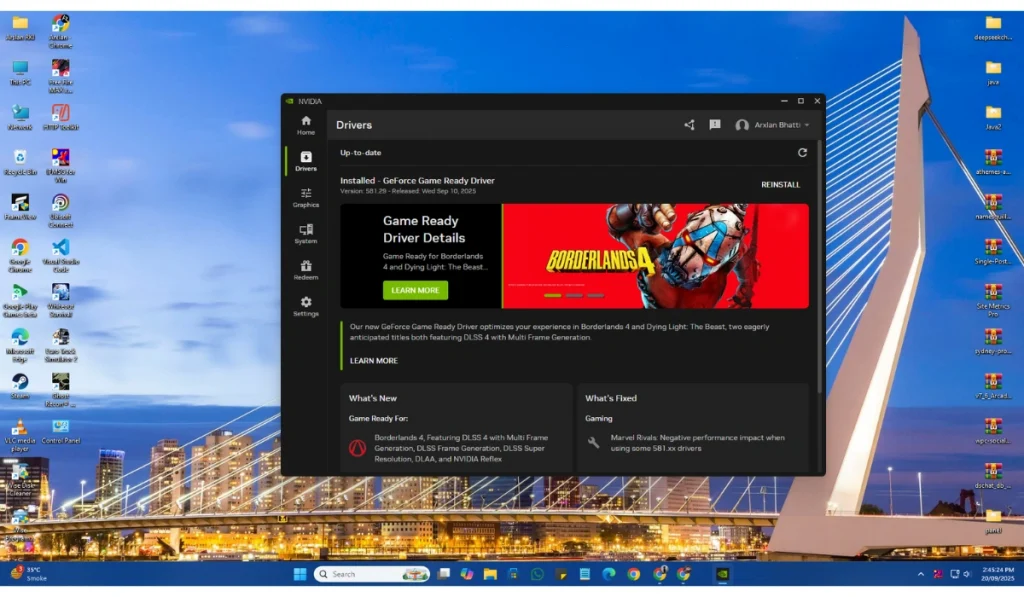Select the second banner carousel indicator
The image size is (1024, 597).
pos(574,296)
